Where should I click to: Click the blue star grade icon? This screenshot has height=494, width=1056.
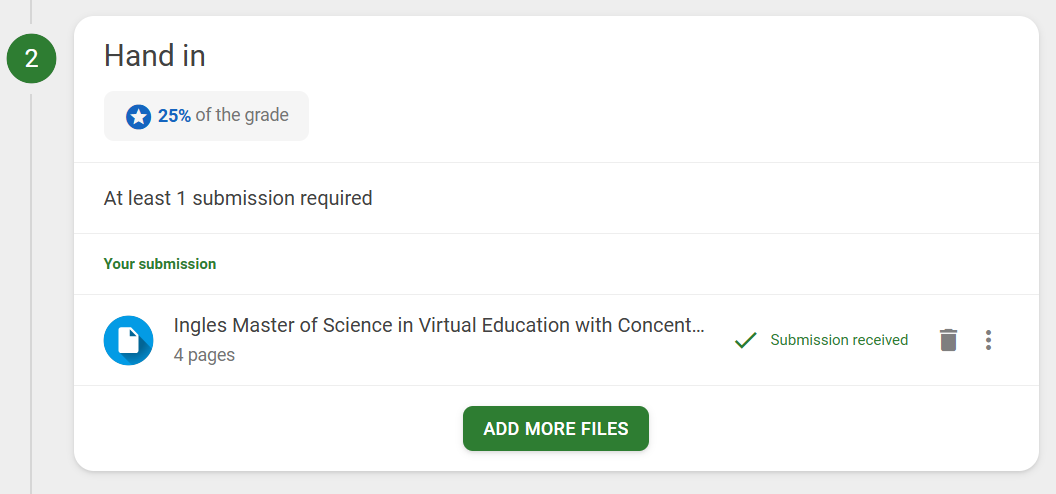138,117
